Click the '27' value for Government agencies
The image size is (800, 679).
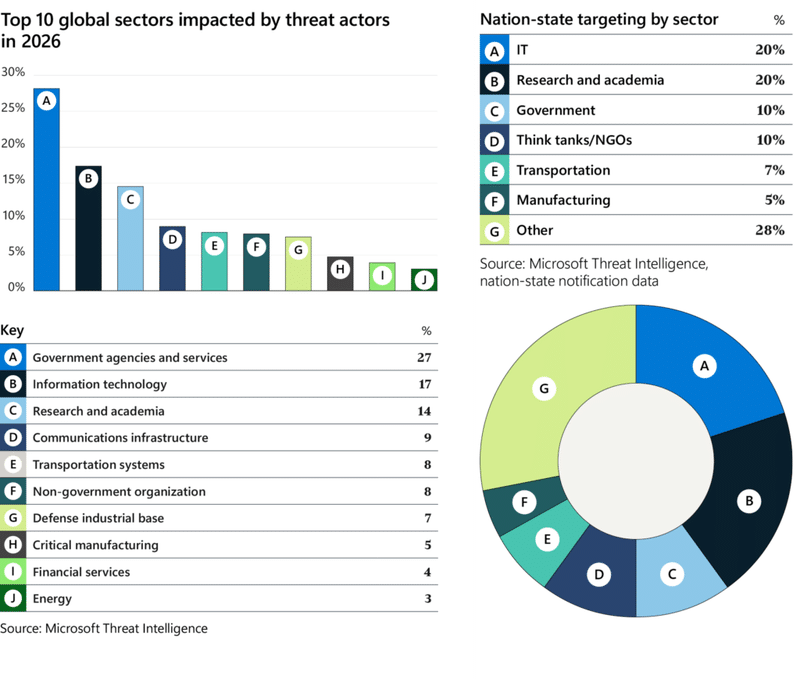point(424,358)
